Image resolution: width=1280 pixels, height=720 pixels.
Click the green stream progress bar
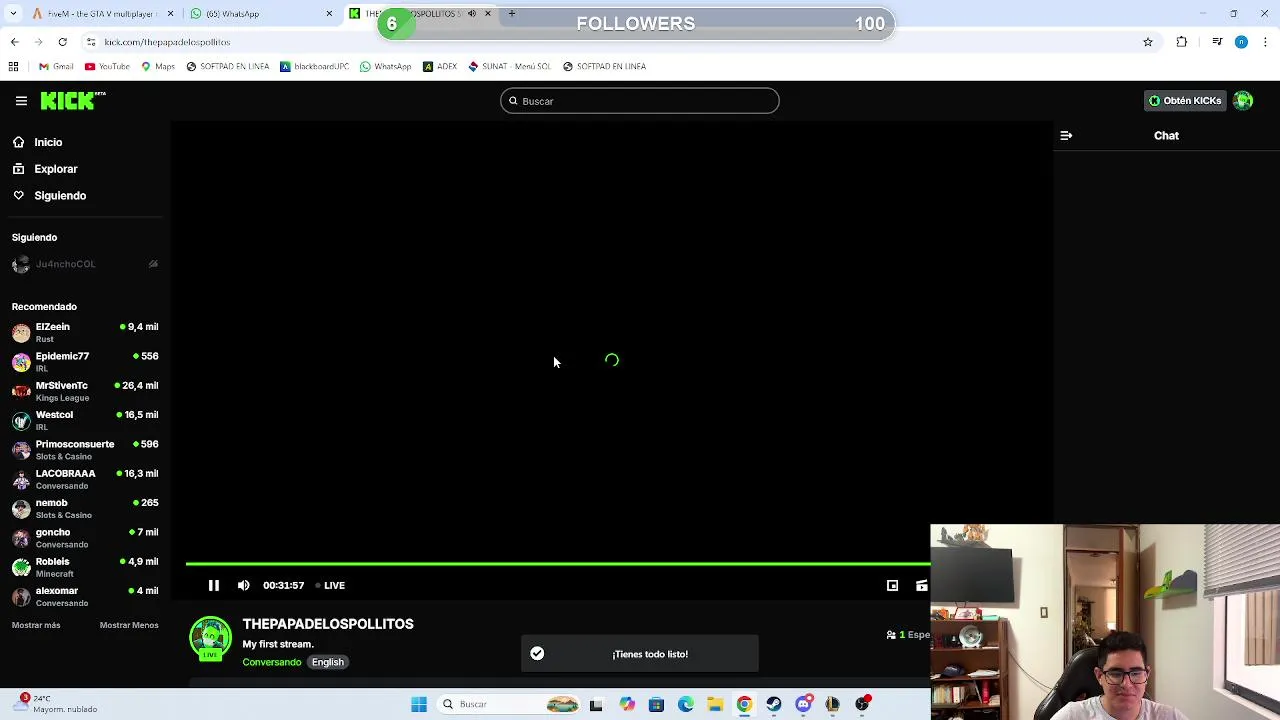coord(558,564)
